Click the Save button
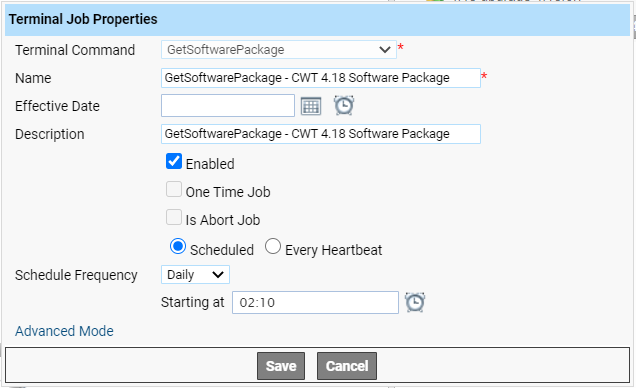Image resolution: width=636 pixels, height=388 pixels. [x=281, y=366]
